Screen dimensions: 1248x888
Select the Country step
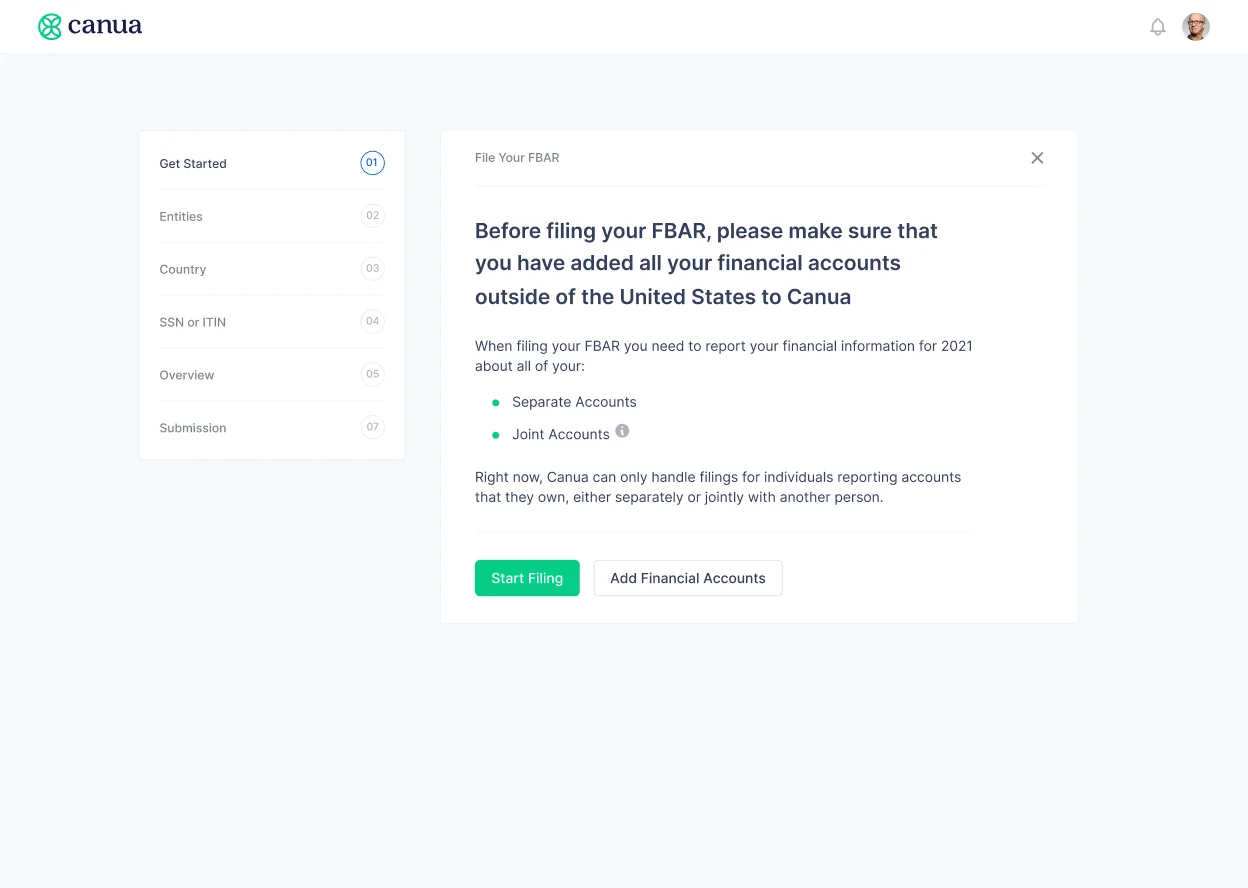tap(272, 269)
